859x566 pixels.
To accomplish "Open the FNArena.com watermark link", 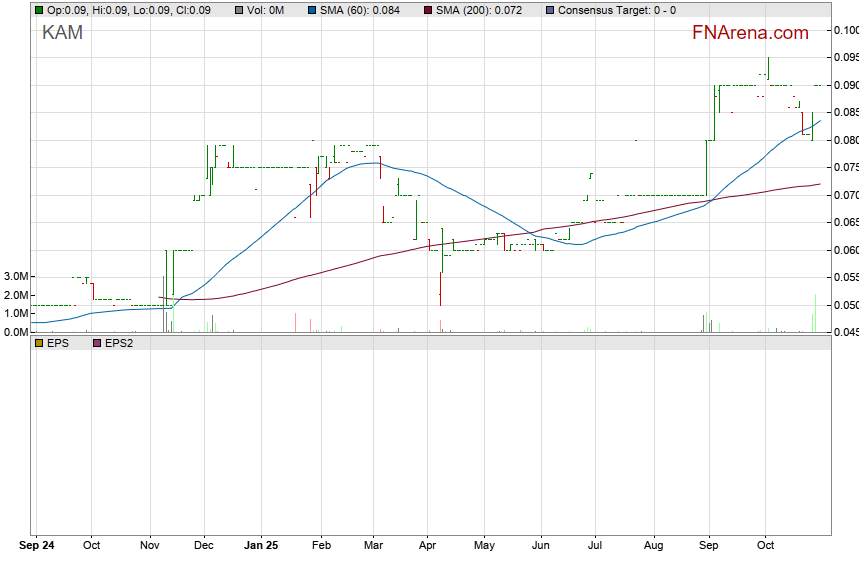I will 750,33.
